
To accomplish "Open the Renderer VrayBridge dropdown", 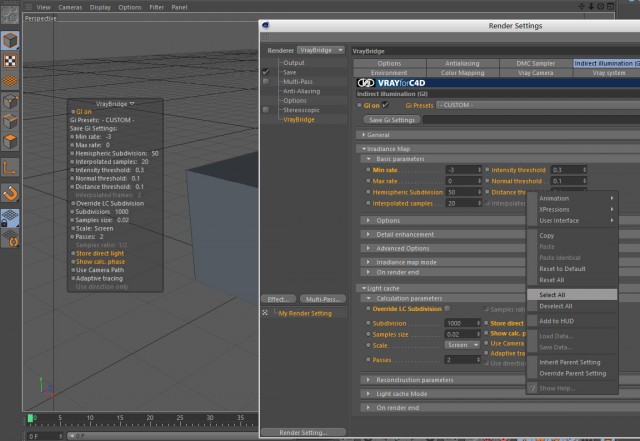I will [321, 50].
